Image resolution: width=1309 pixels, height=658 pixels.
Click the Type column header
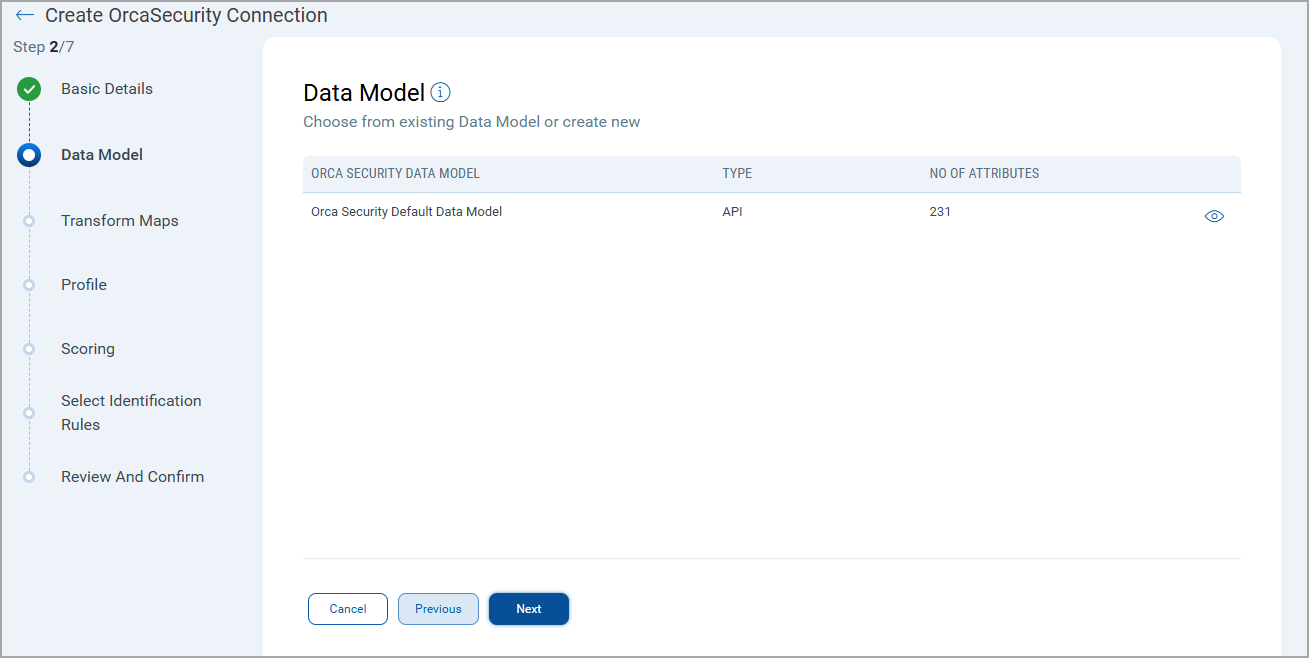[x=737, y=174]
